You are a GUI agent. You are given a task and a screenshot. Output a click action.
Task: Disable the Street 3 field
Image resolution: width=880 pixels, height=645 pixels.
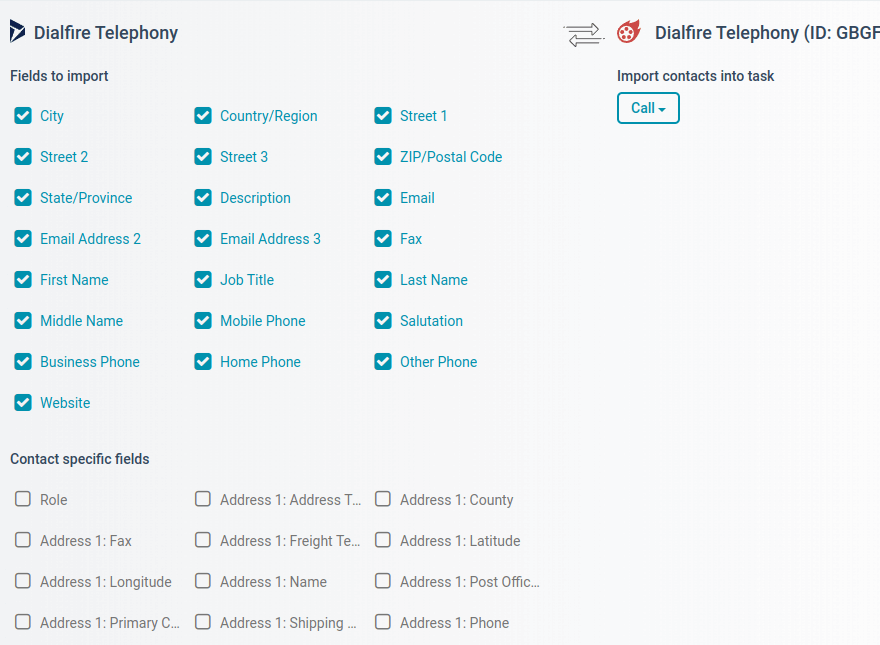[x=203, y=157]
